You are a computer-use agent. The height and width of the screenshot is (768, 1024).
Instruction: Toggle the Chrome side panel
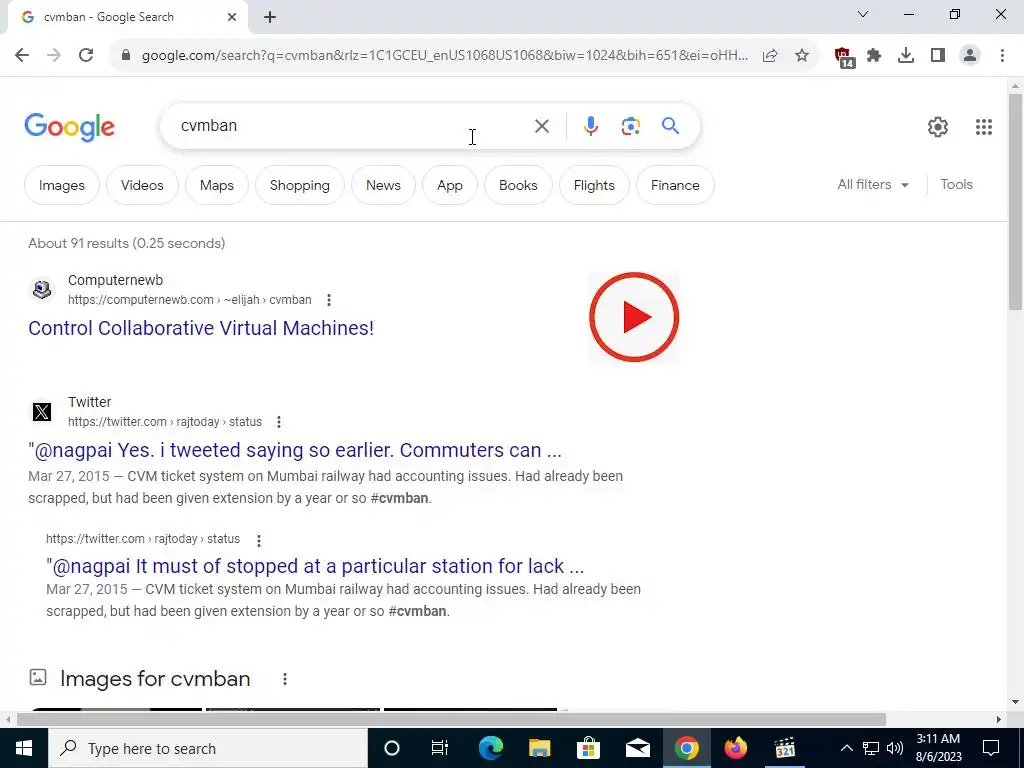938,56
